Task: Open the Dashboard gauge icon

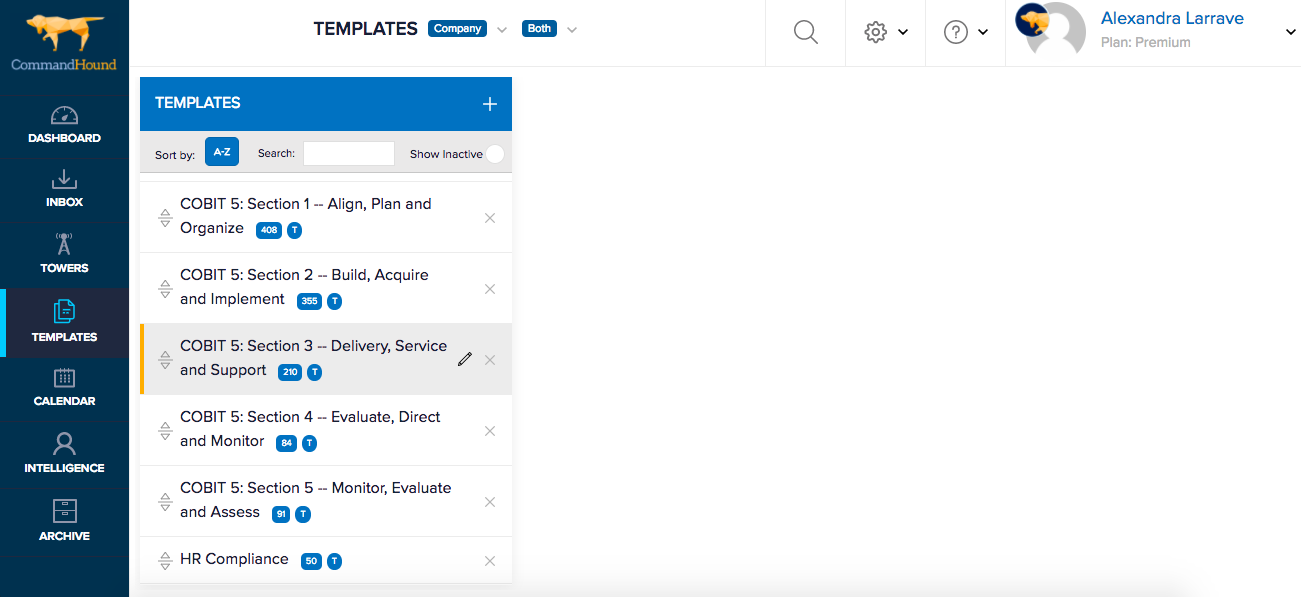Action: [64, 115]
